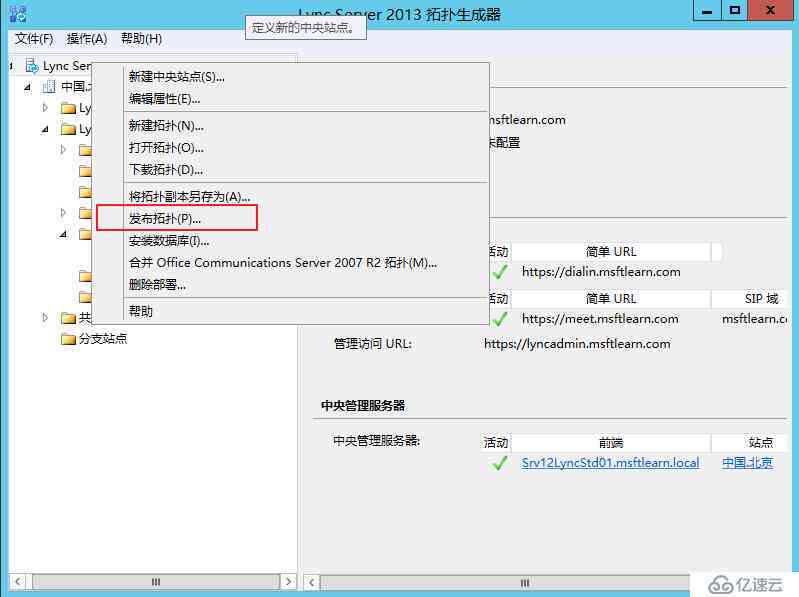Select the 分支站点 folder icon

(x=68, y=339)
